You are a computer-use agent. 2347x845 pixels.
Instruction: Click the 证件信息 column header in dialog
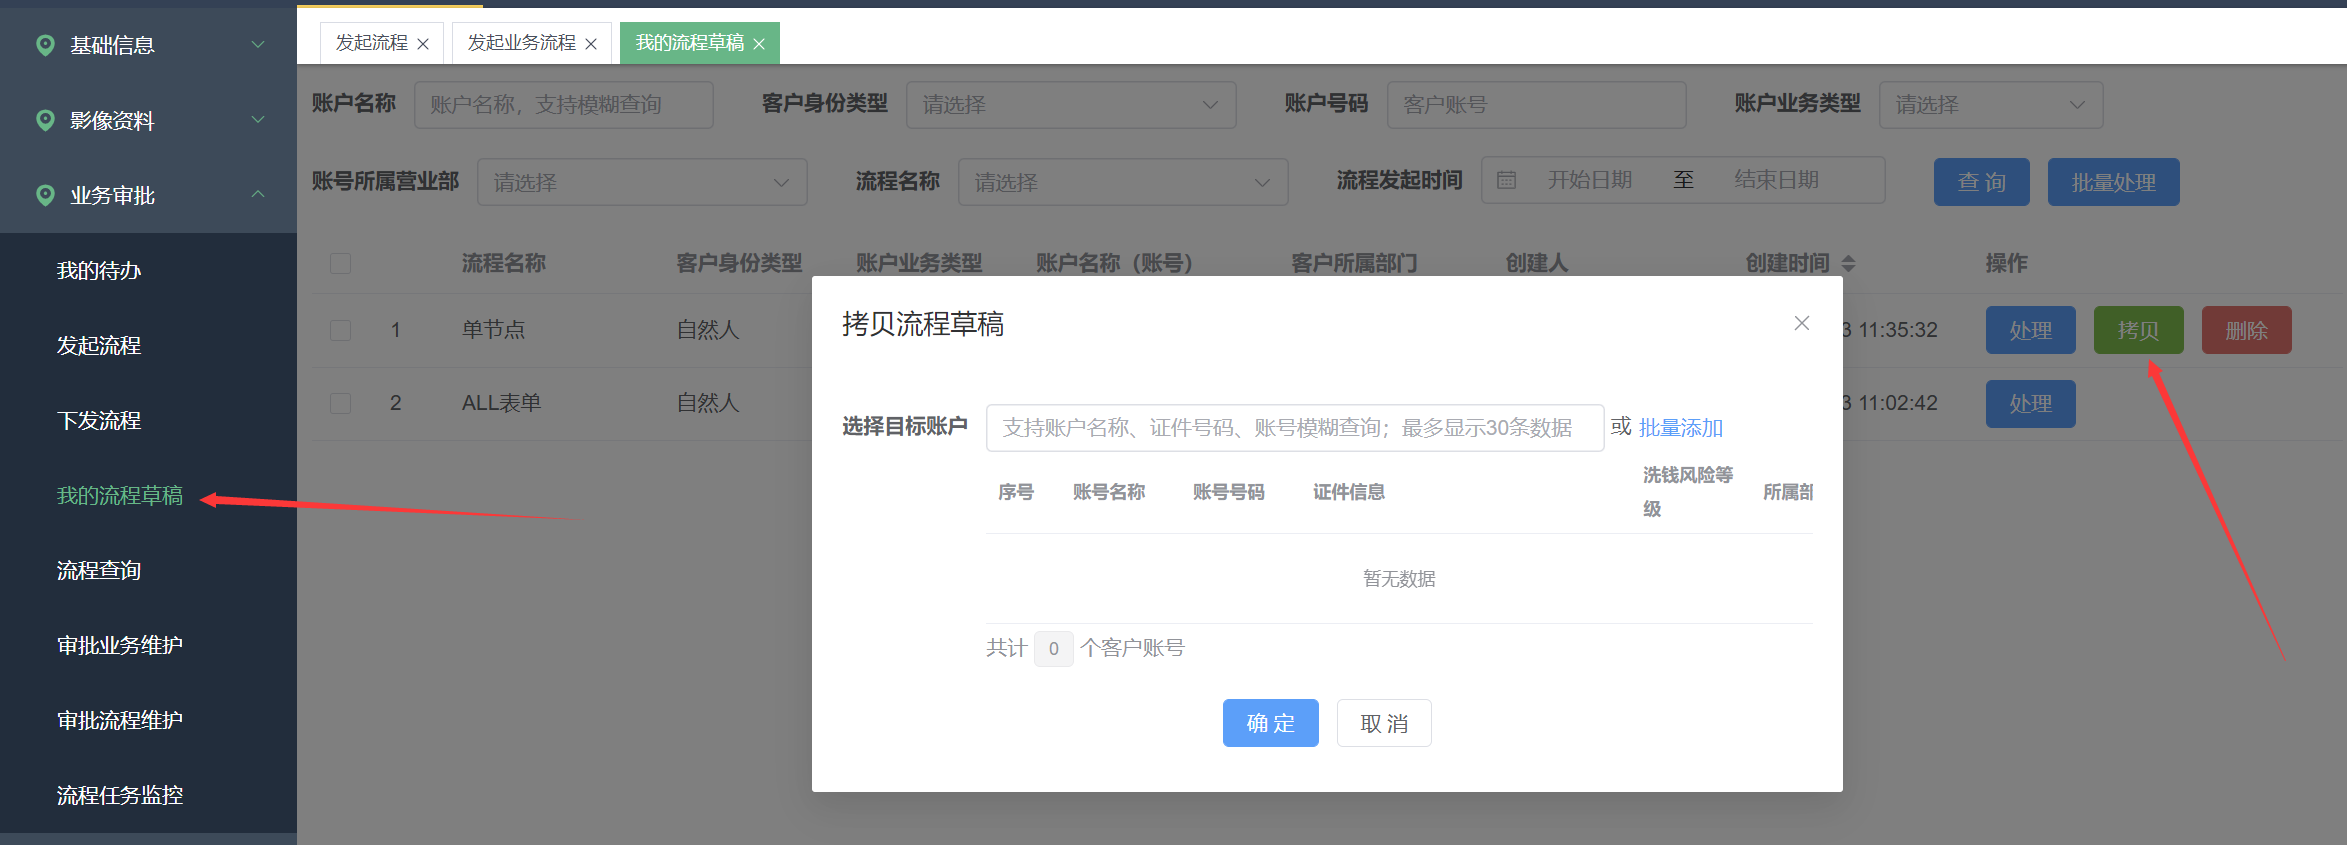click(1349, 492)
